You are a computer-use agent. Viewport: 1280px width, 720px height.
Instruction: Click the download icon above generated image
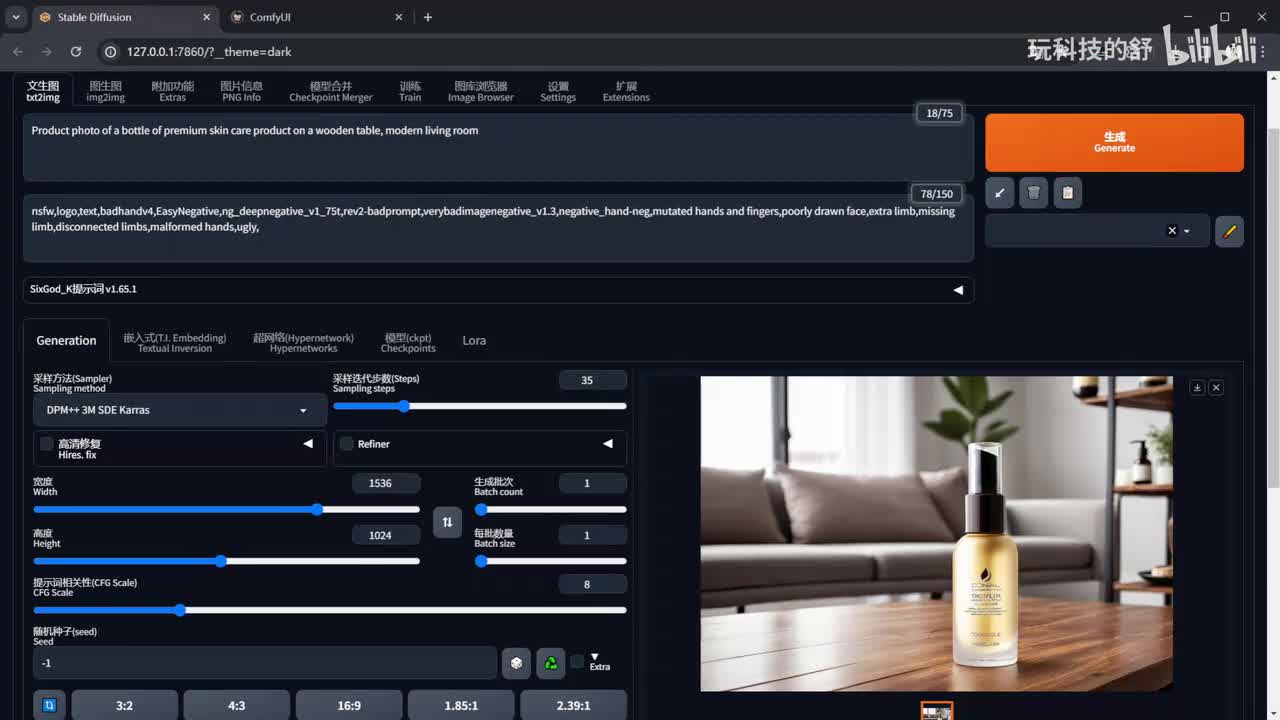1197,388
